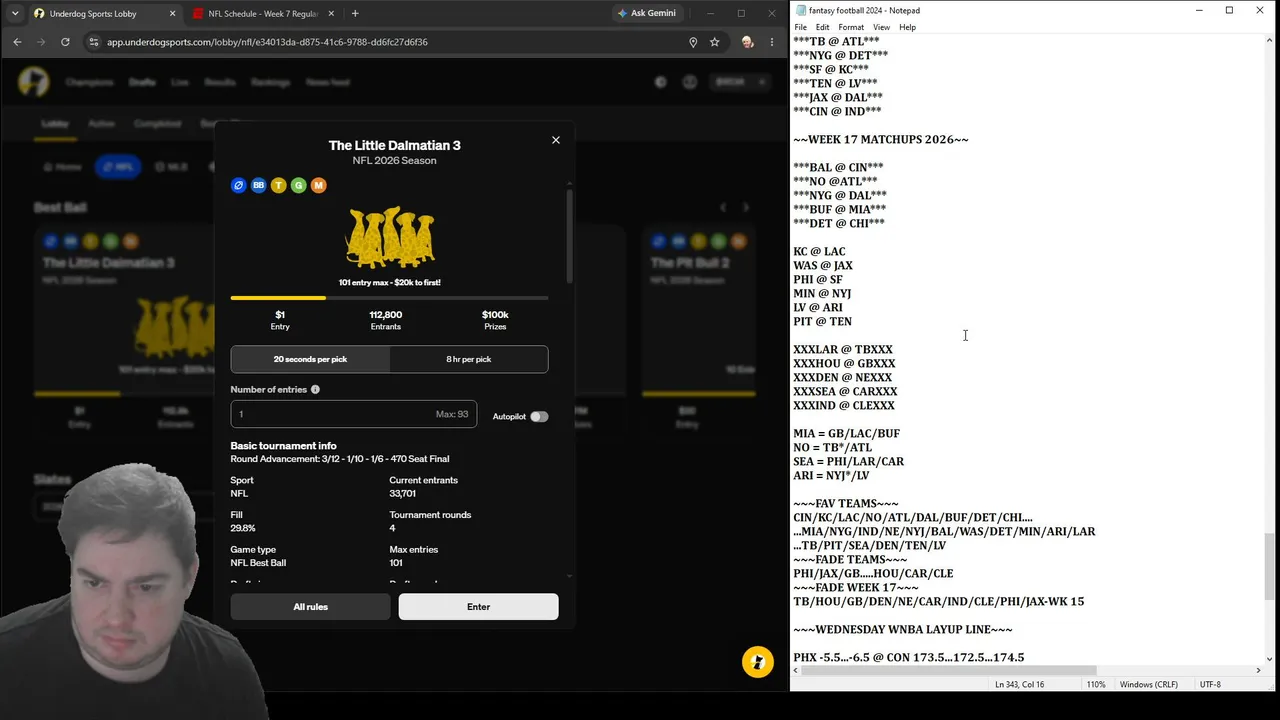The image size is (1280, 720).
Task: Select 20 seconds per pick option
Action: pyautogui.click(x=310, y=359)
